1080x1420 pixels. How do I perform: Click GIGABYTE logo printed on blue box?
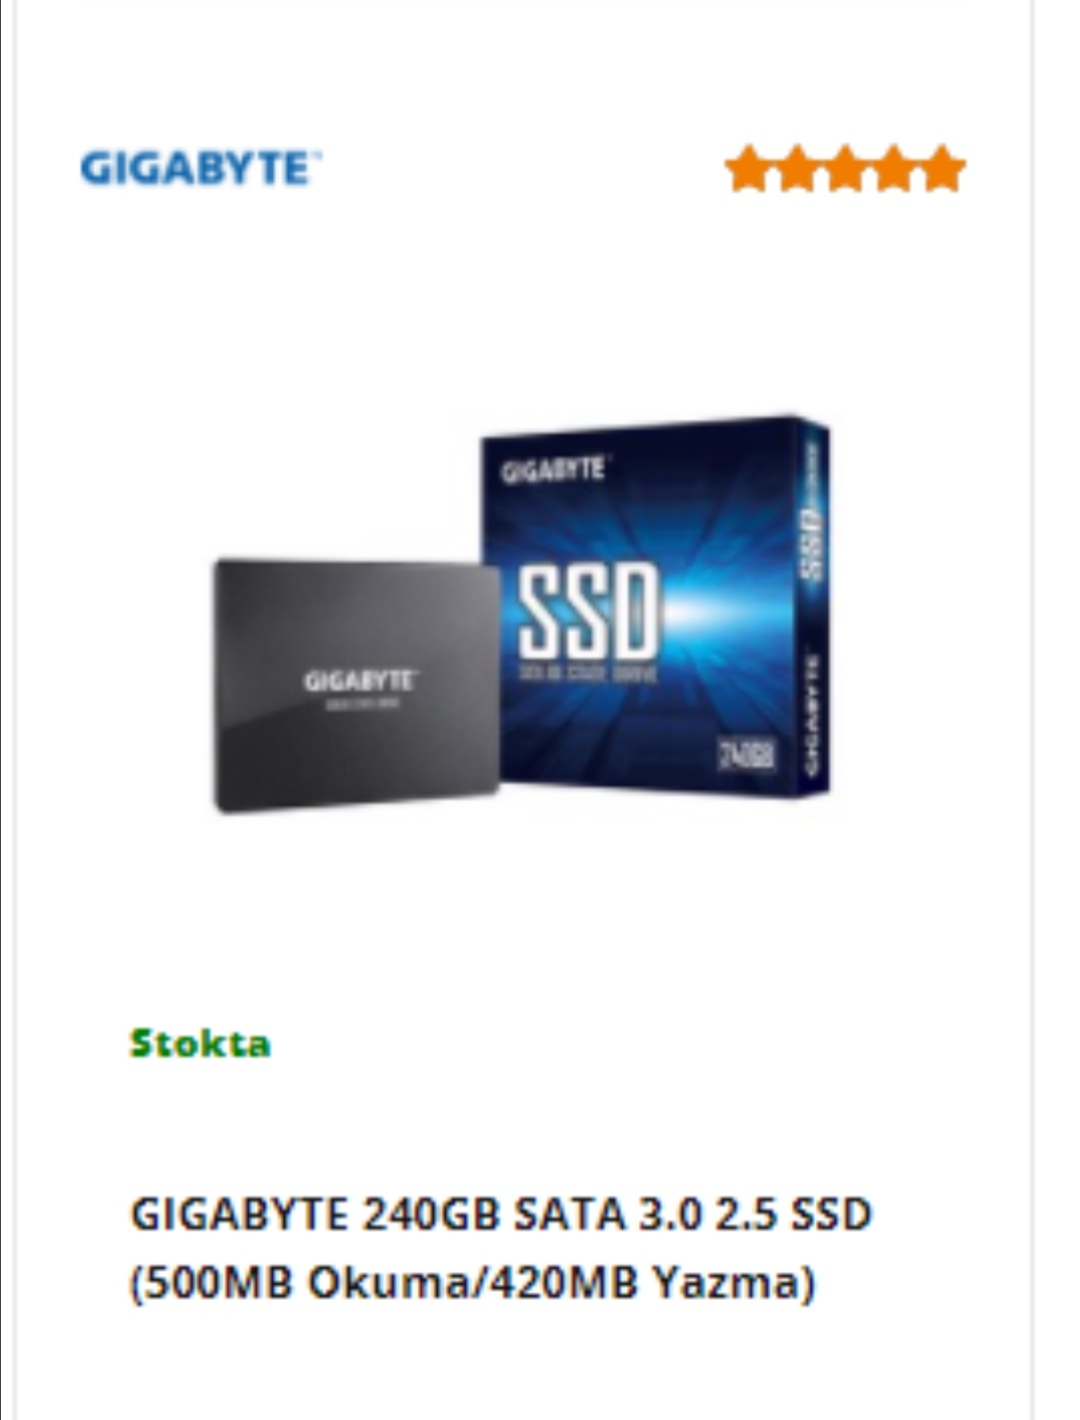(553, 470)
